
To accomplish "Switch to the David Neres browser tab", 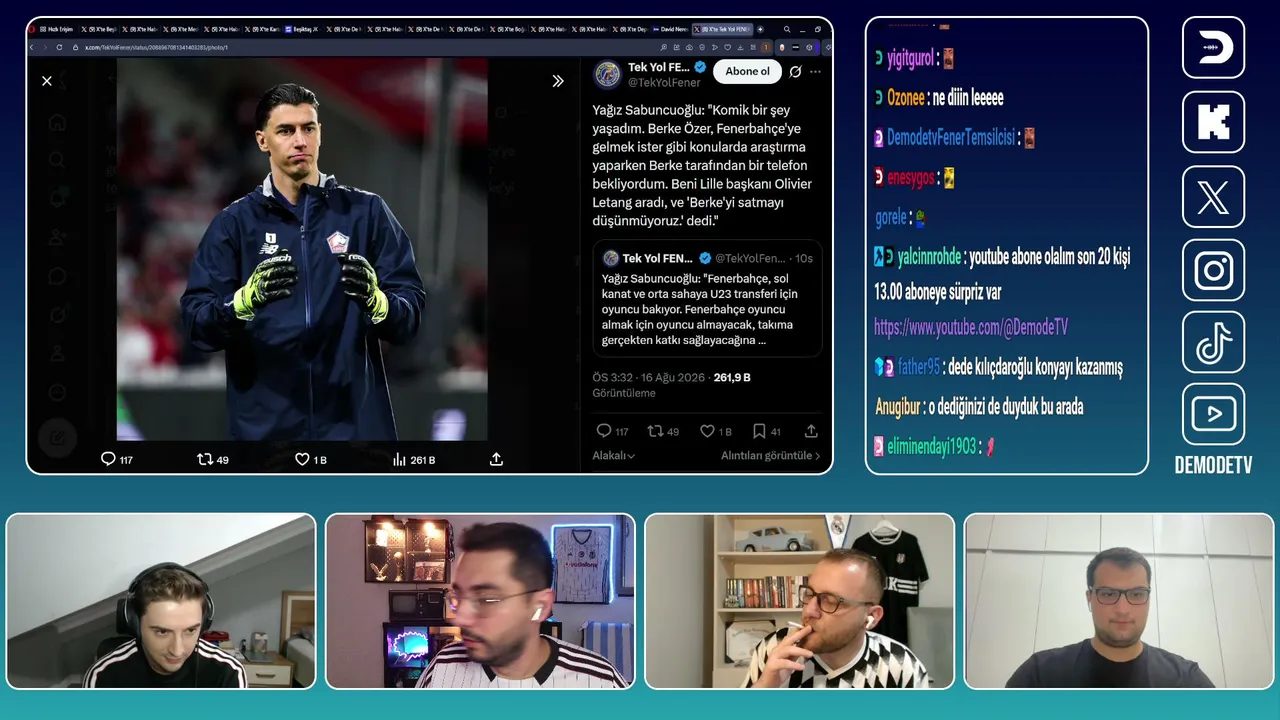I will pos(671,29).
